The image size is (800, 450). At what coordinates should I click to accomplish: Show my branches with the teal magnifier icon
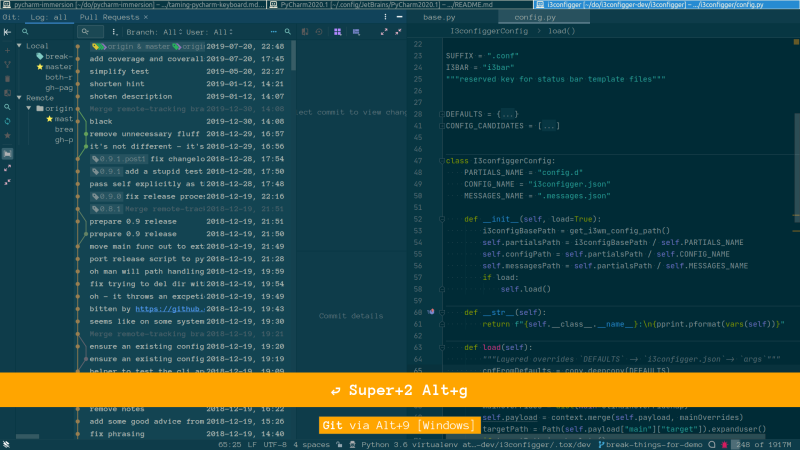click(x=7, y=107)
